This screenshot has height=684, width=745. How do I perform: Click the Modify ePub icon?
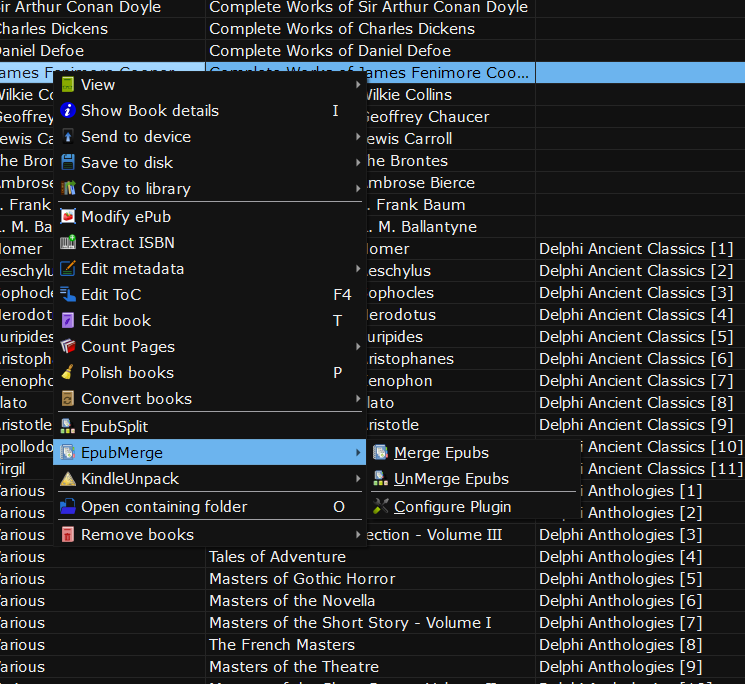[68, 217]
